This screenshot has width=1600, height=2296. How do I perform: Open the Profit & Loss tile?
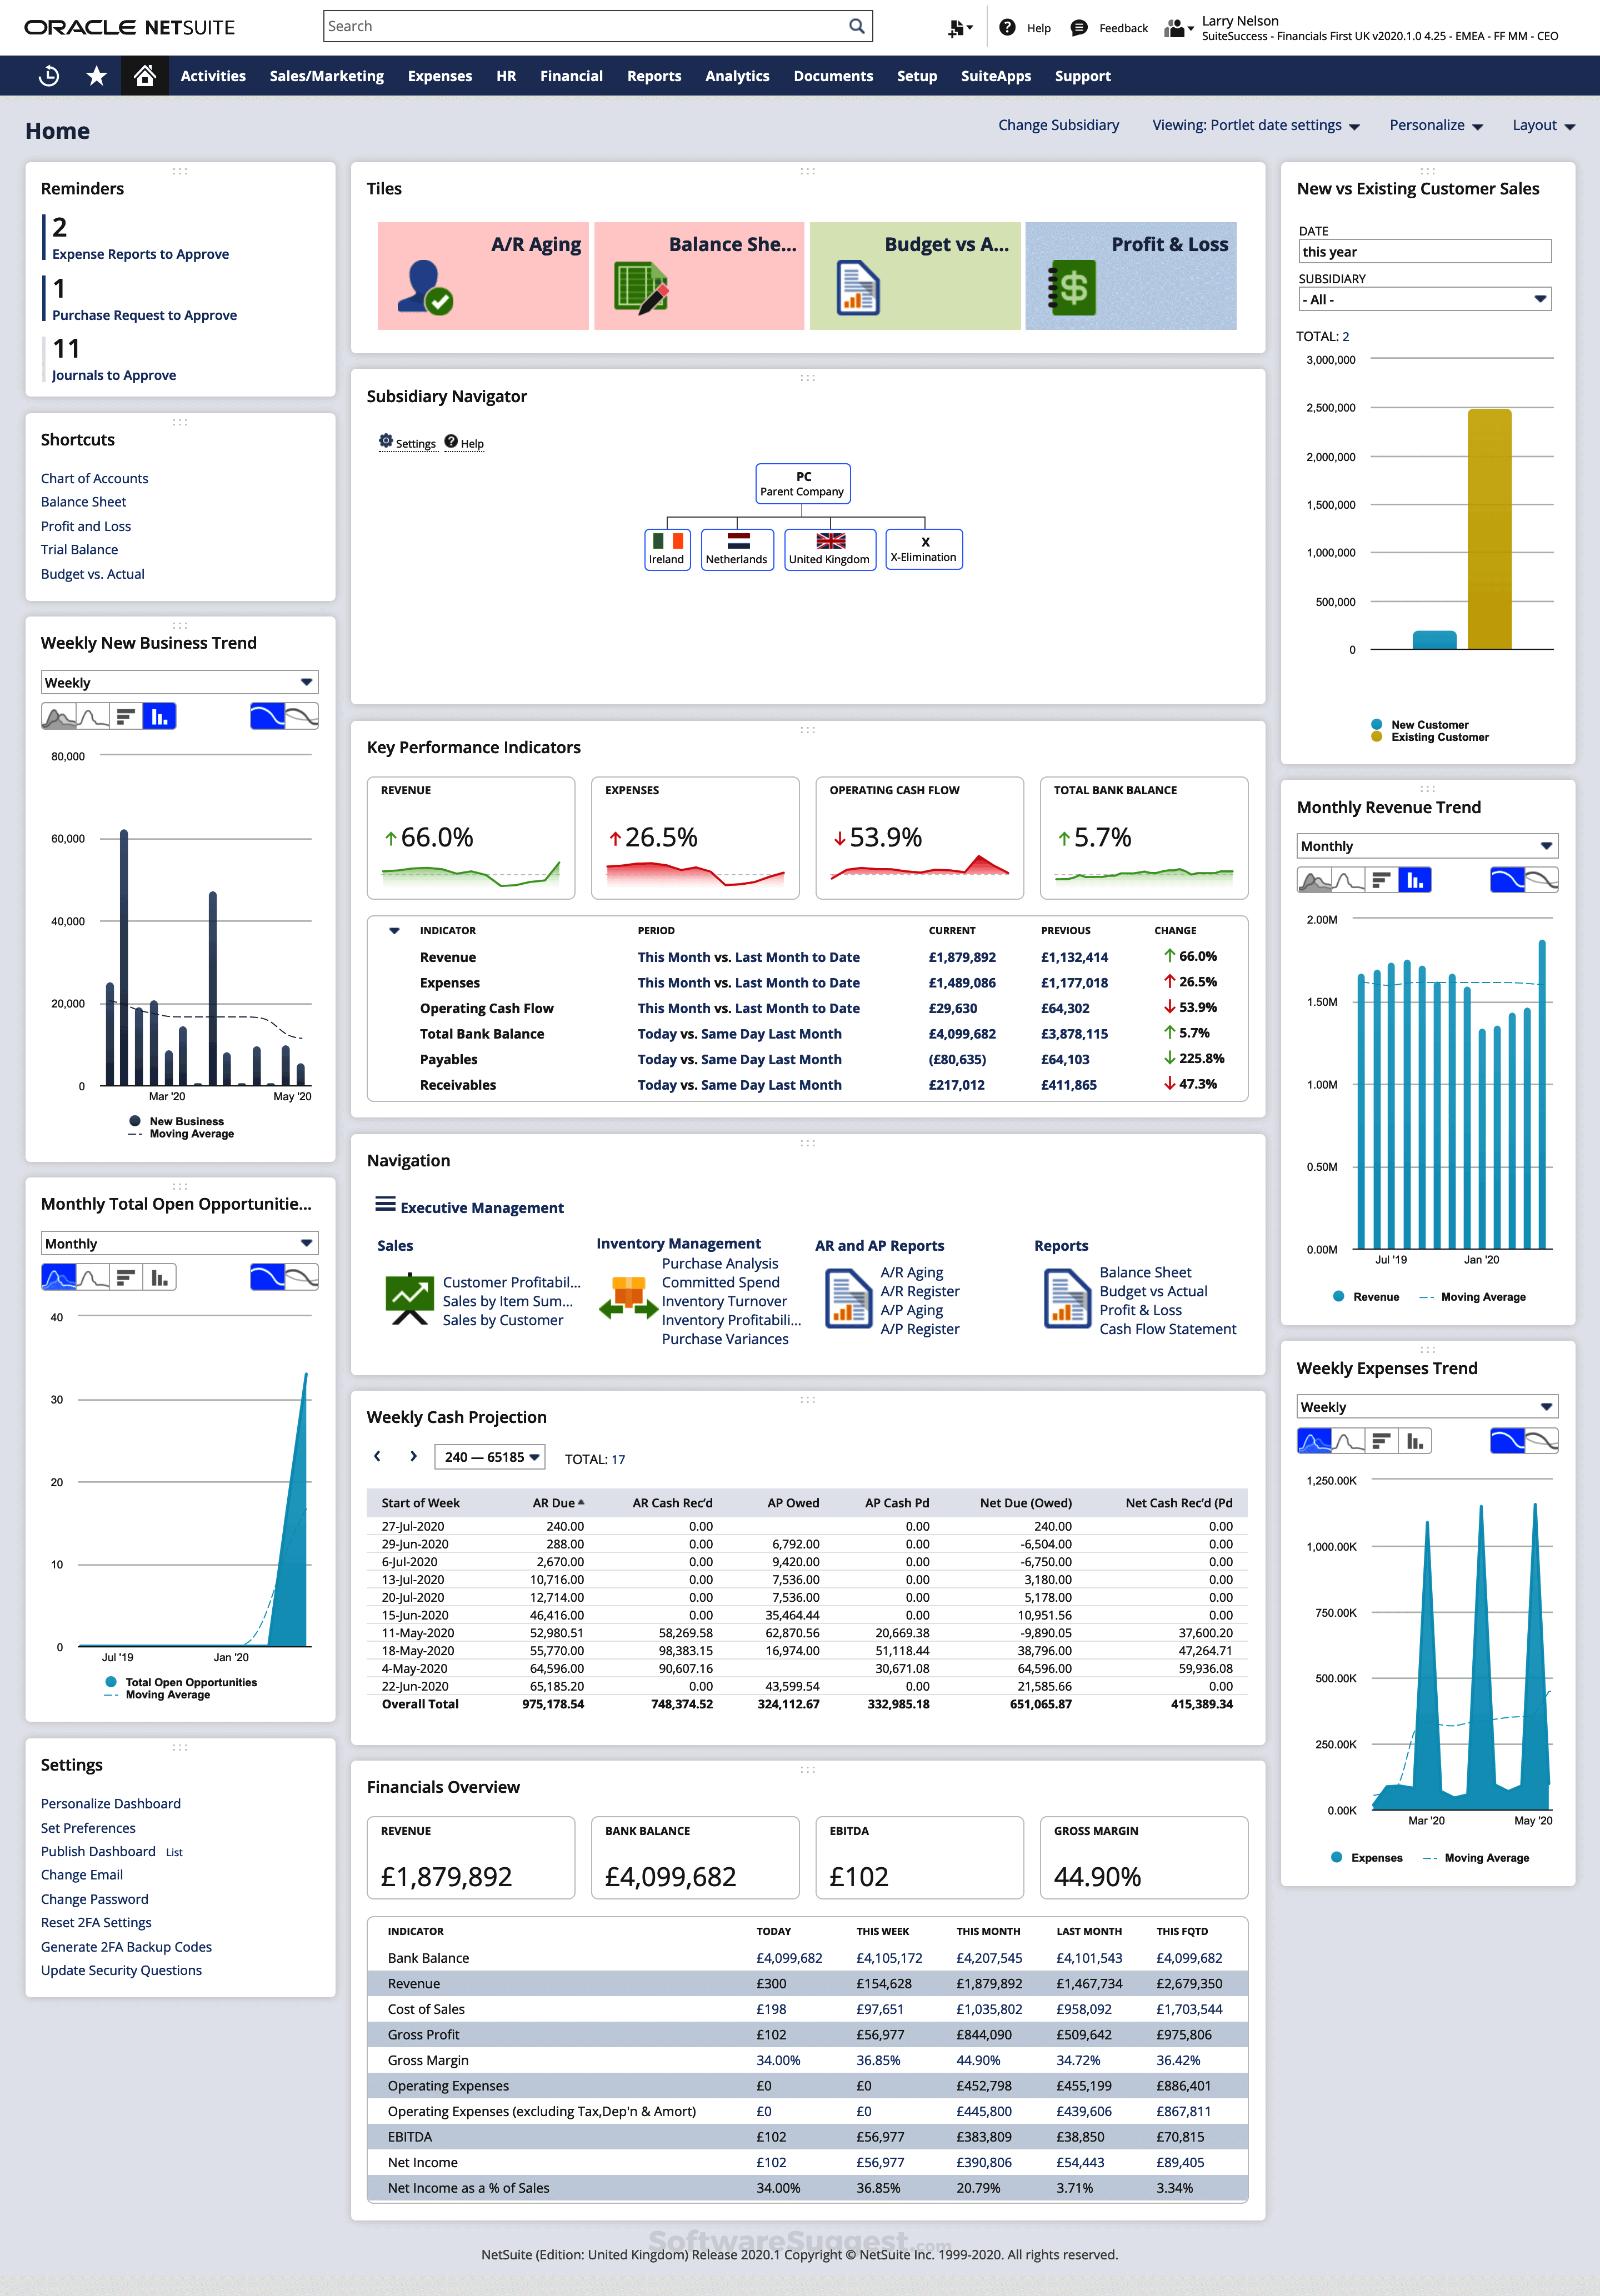point(1131,275)
